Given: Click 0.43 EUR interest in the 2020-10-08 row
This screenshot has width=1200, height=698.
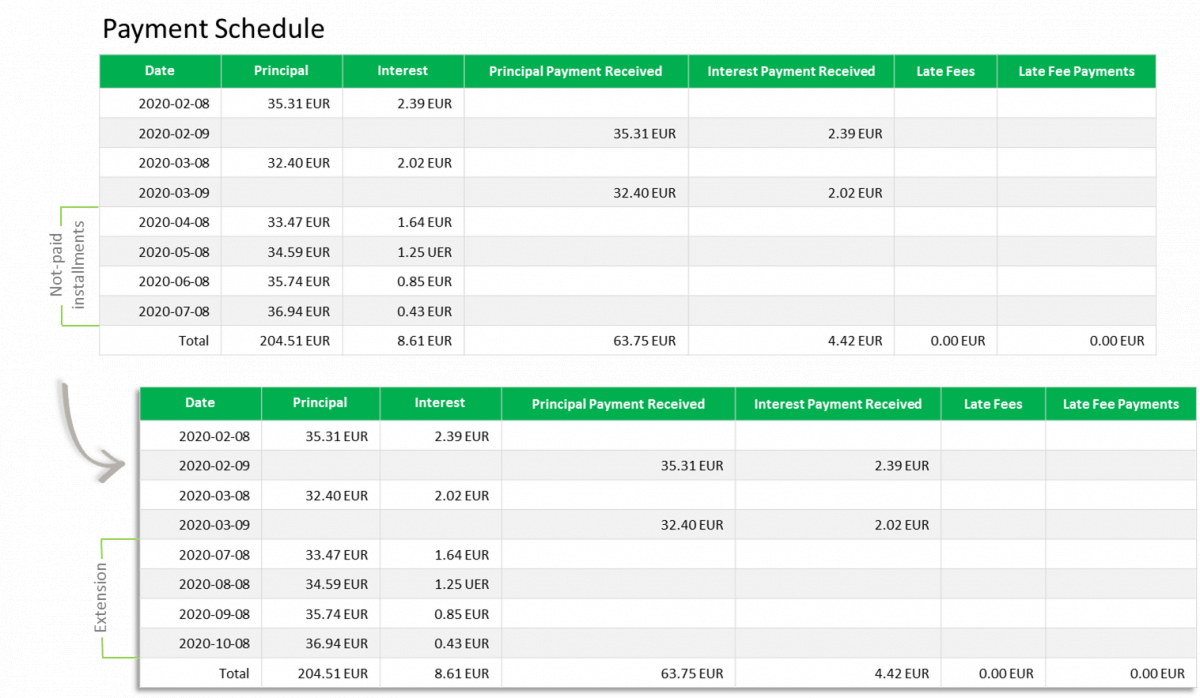Looking at the screenshot, I should [x=461, y=643].
